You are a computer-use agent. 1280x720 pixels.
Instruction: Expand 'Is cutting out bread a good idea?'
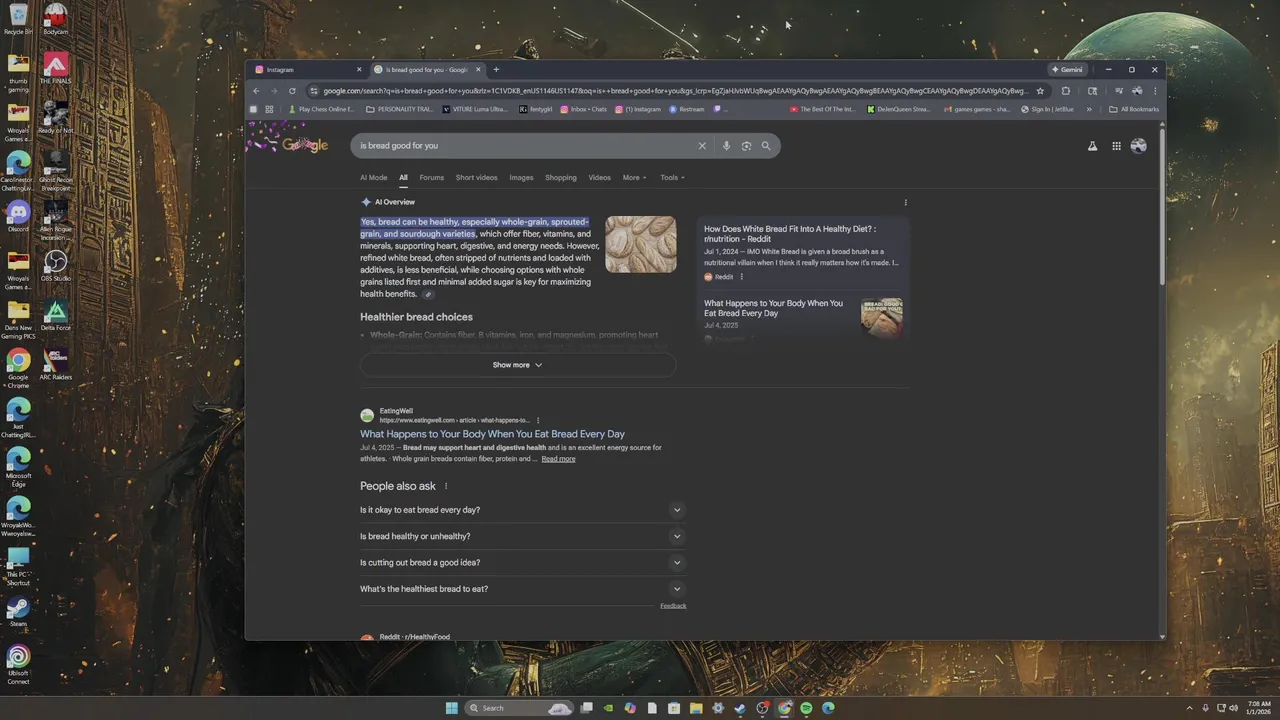coord(523,562)
